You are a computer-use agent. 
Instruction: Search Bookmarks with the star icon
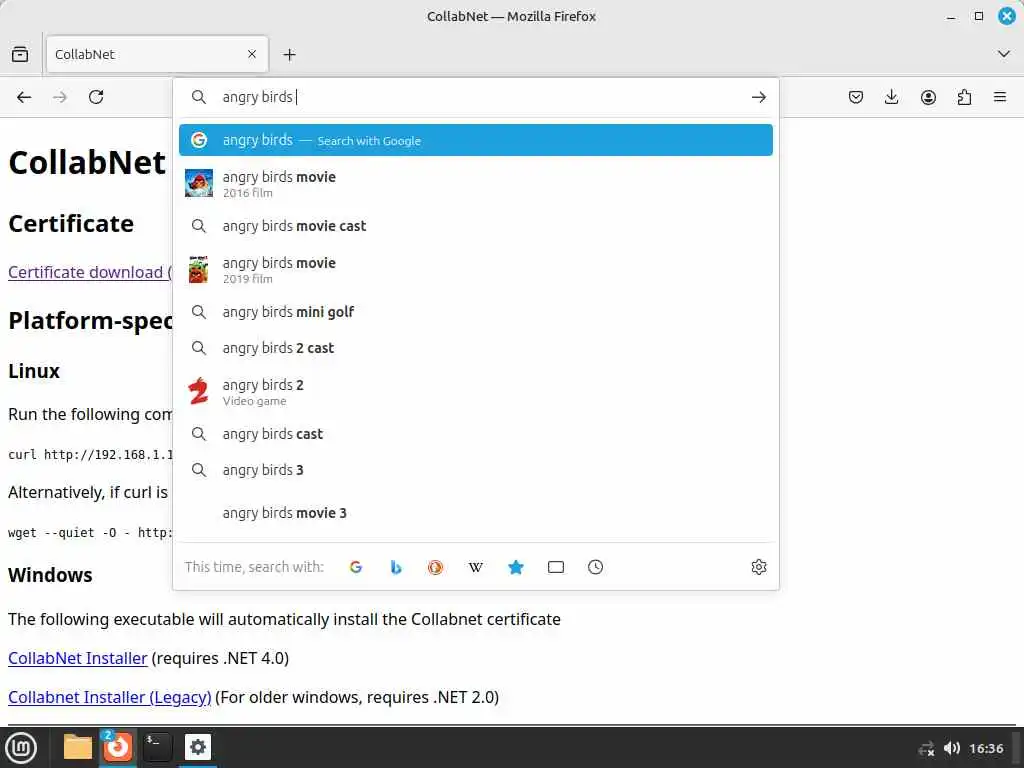click(x=516, y=567)
